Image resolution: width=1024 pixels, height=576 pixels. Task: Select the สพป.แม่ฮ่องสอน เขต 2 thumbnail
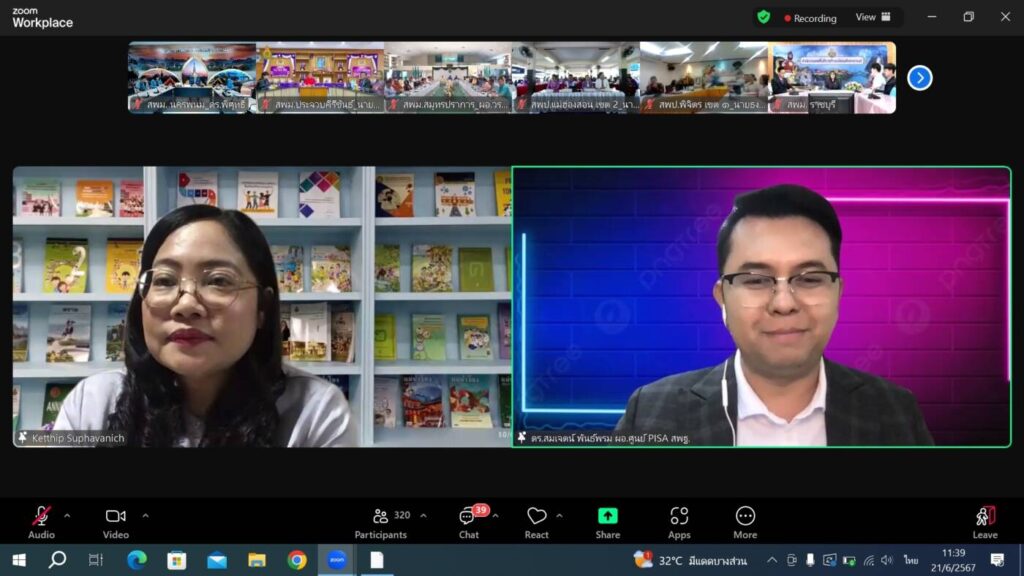pyautogui.click(x=576, y=78)
